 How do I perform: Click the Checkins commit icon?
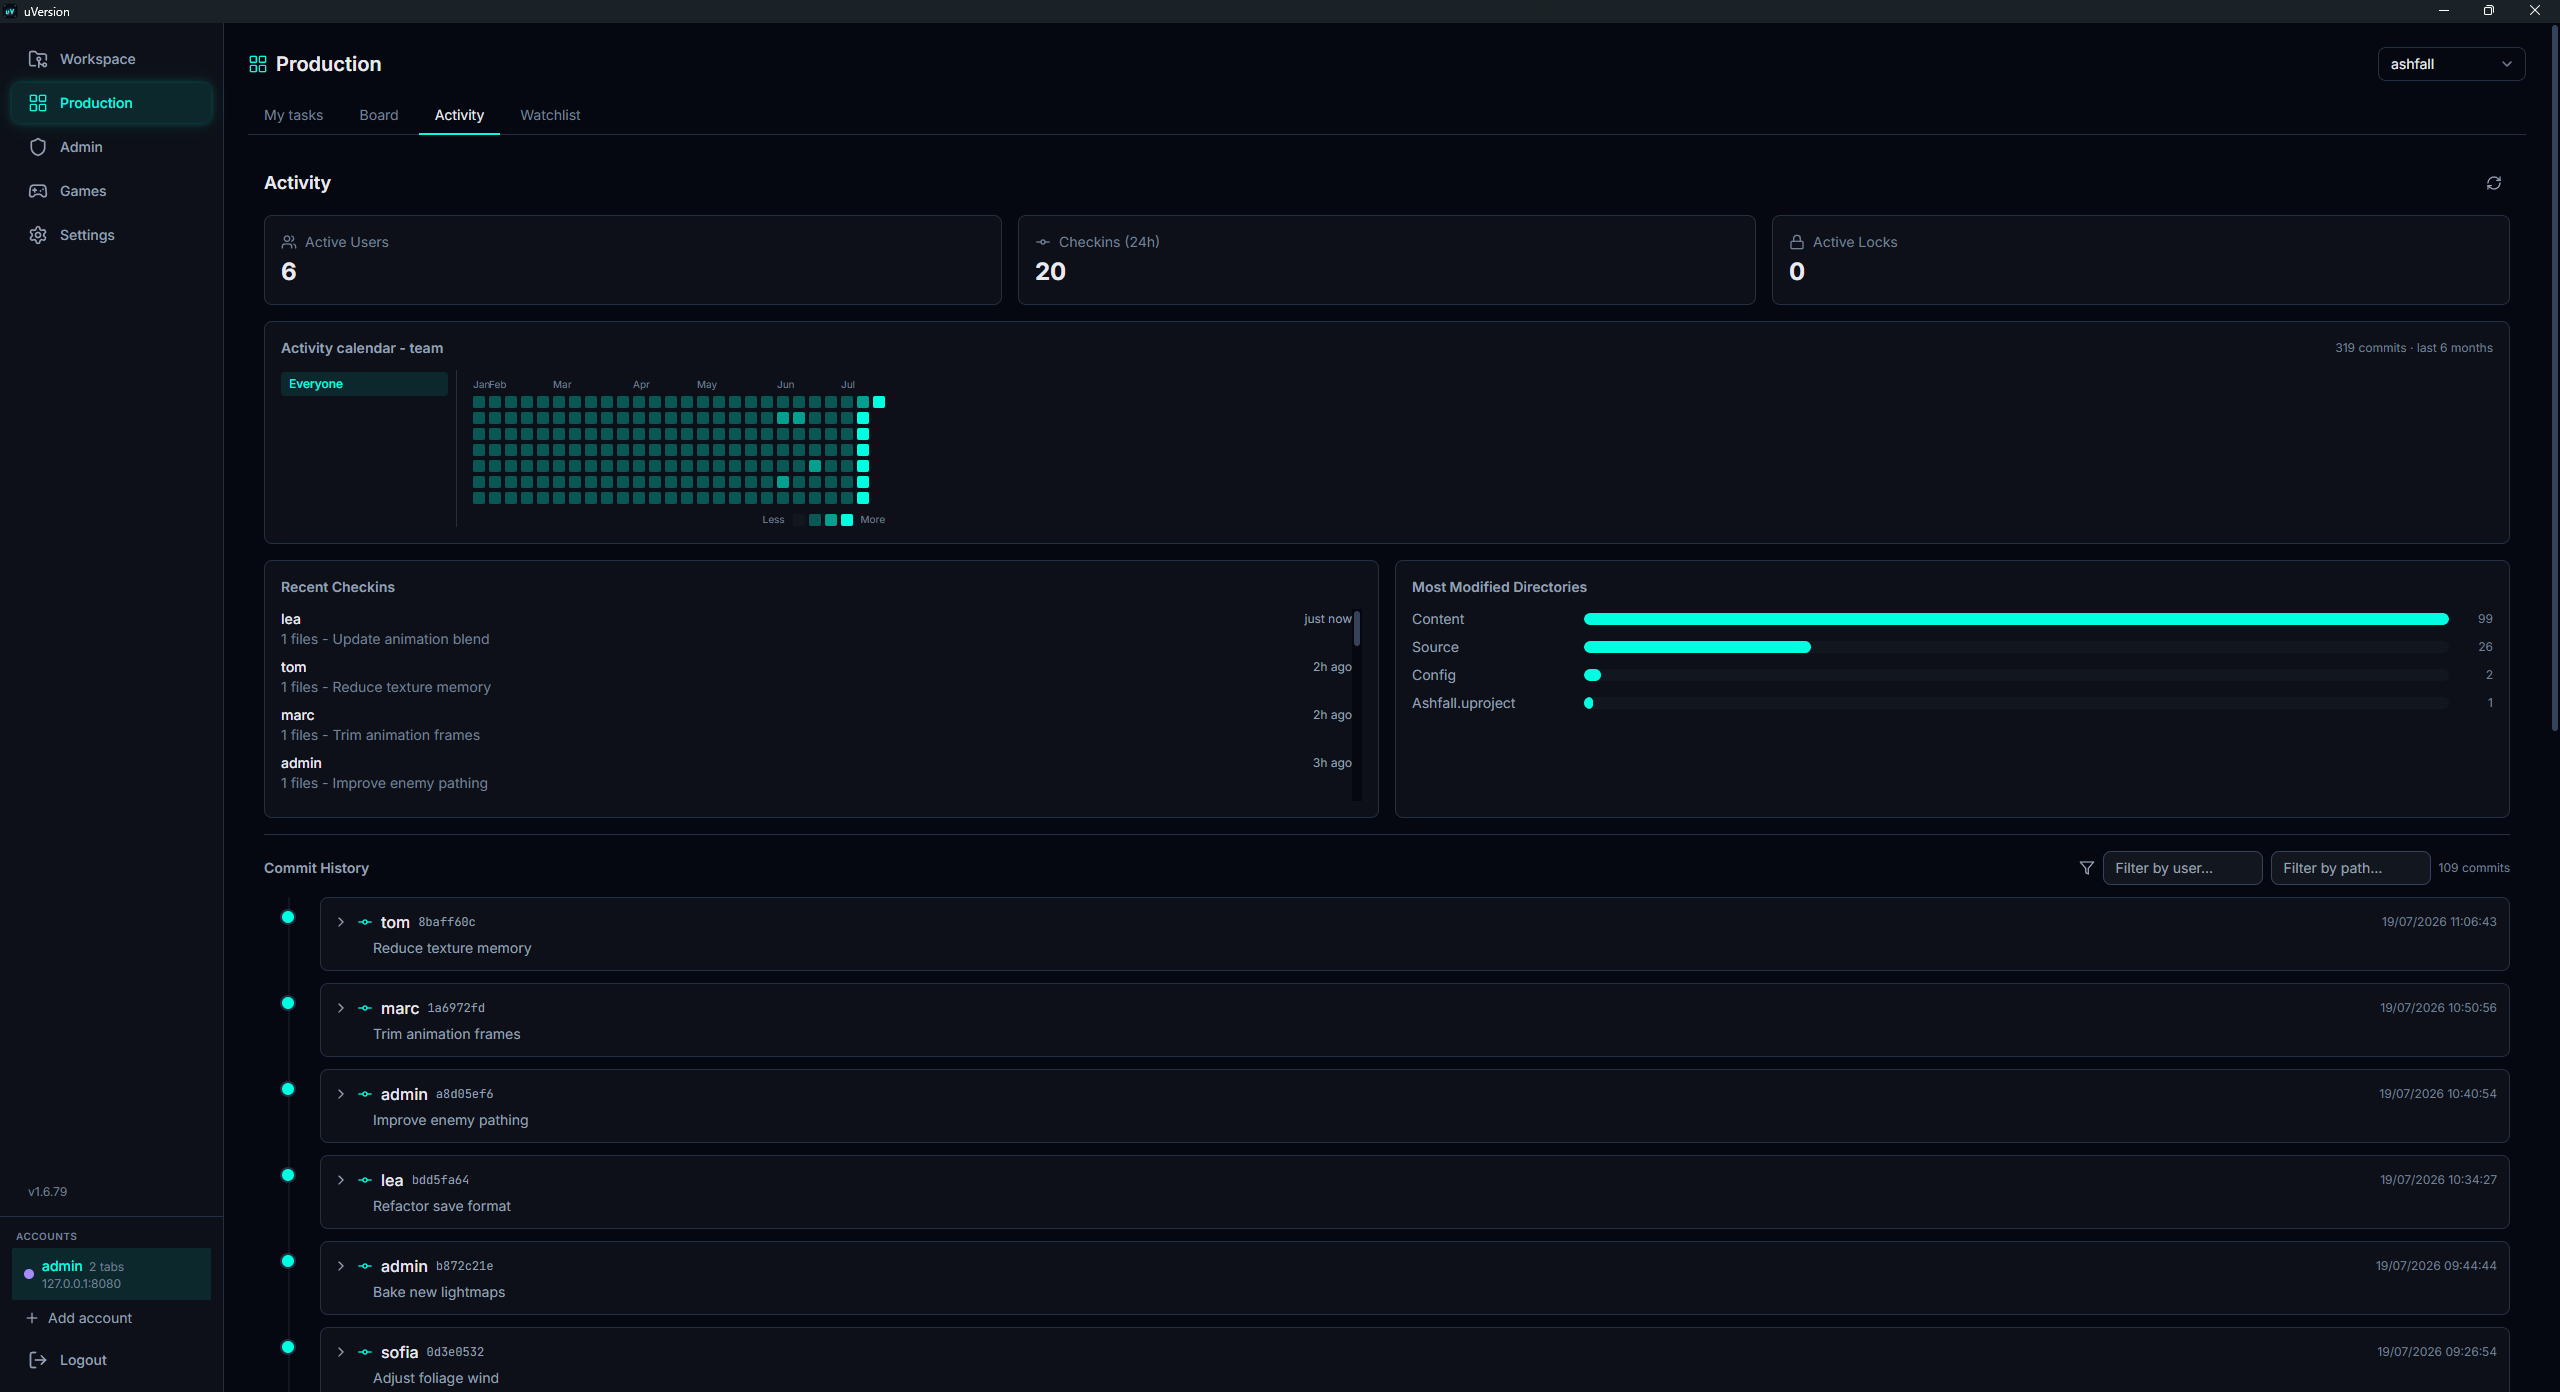coord(1043,242)
